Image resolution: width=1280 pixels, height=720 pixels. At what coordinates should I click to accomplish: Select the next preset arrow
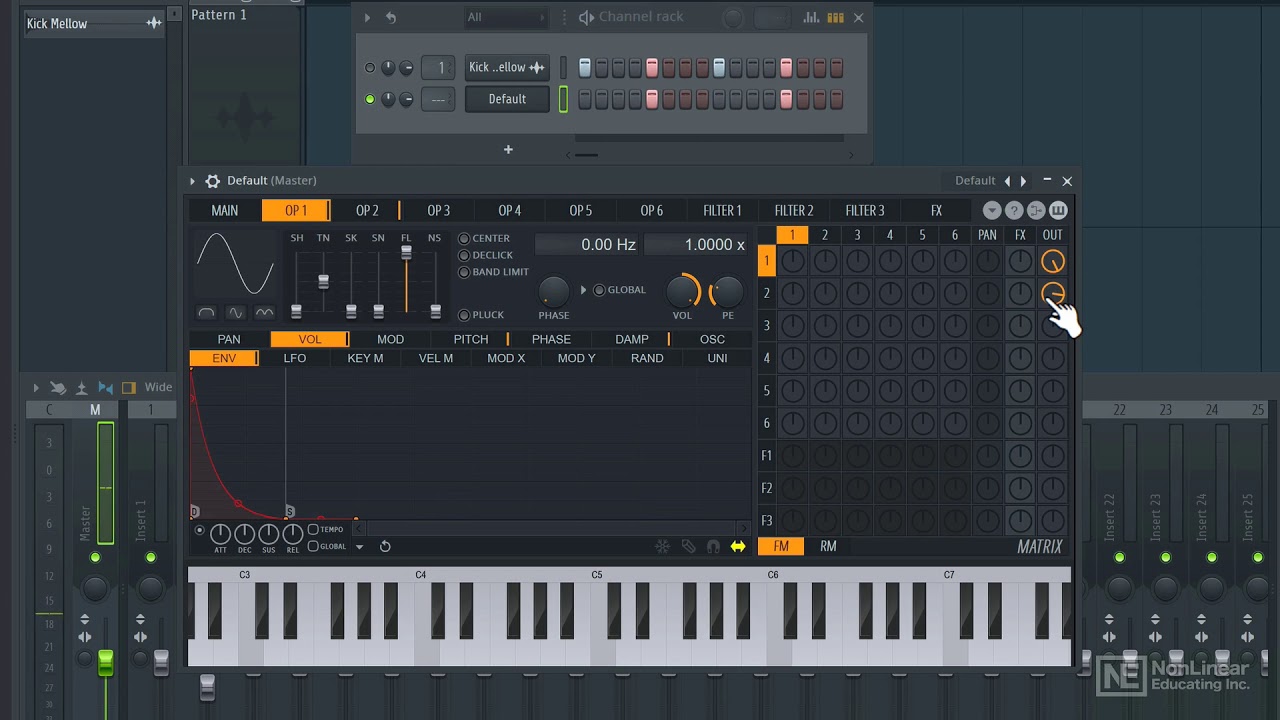1023,181
